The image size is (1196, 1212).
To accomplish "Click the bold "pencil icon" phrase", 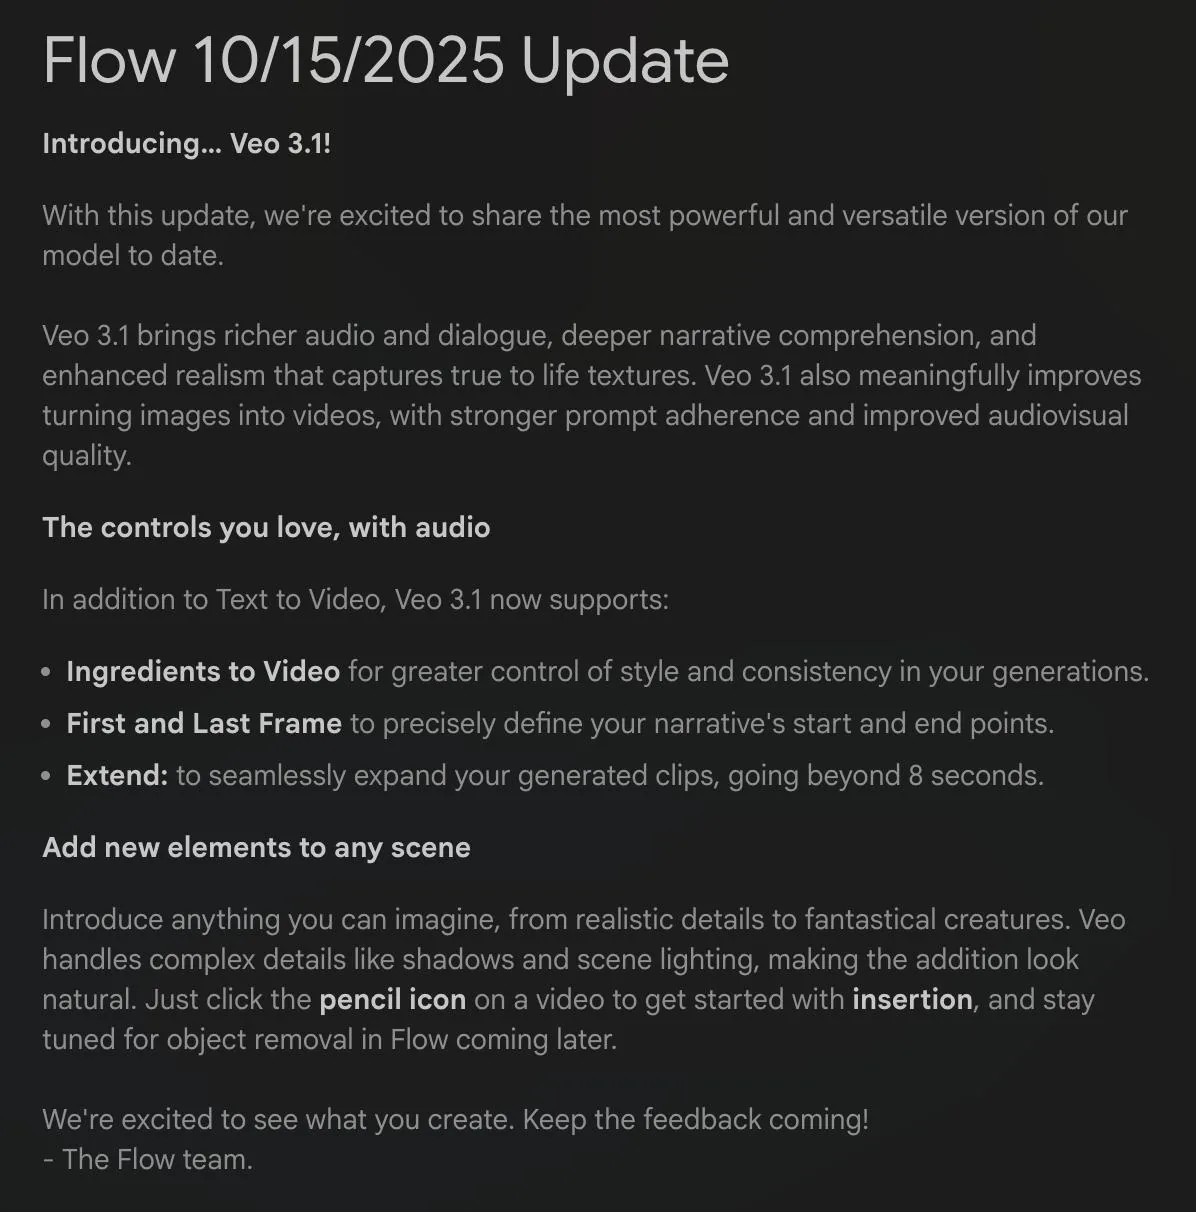I will pyautogui.click(x=392, y=999).
